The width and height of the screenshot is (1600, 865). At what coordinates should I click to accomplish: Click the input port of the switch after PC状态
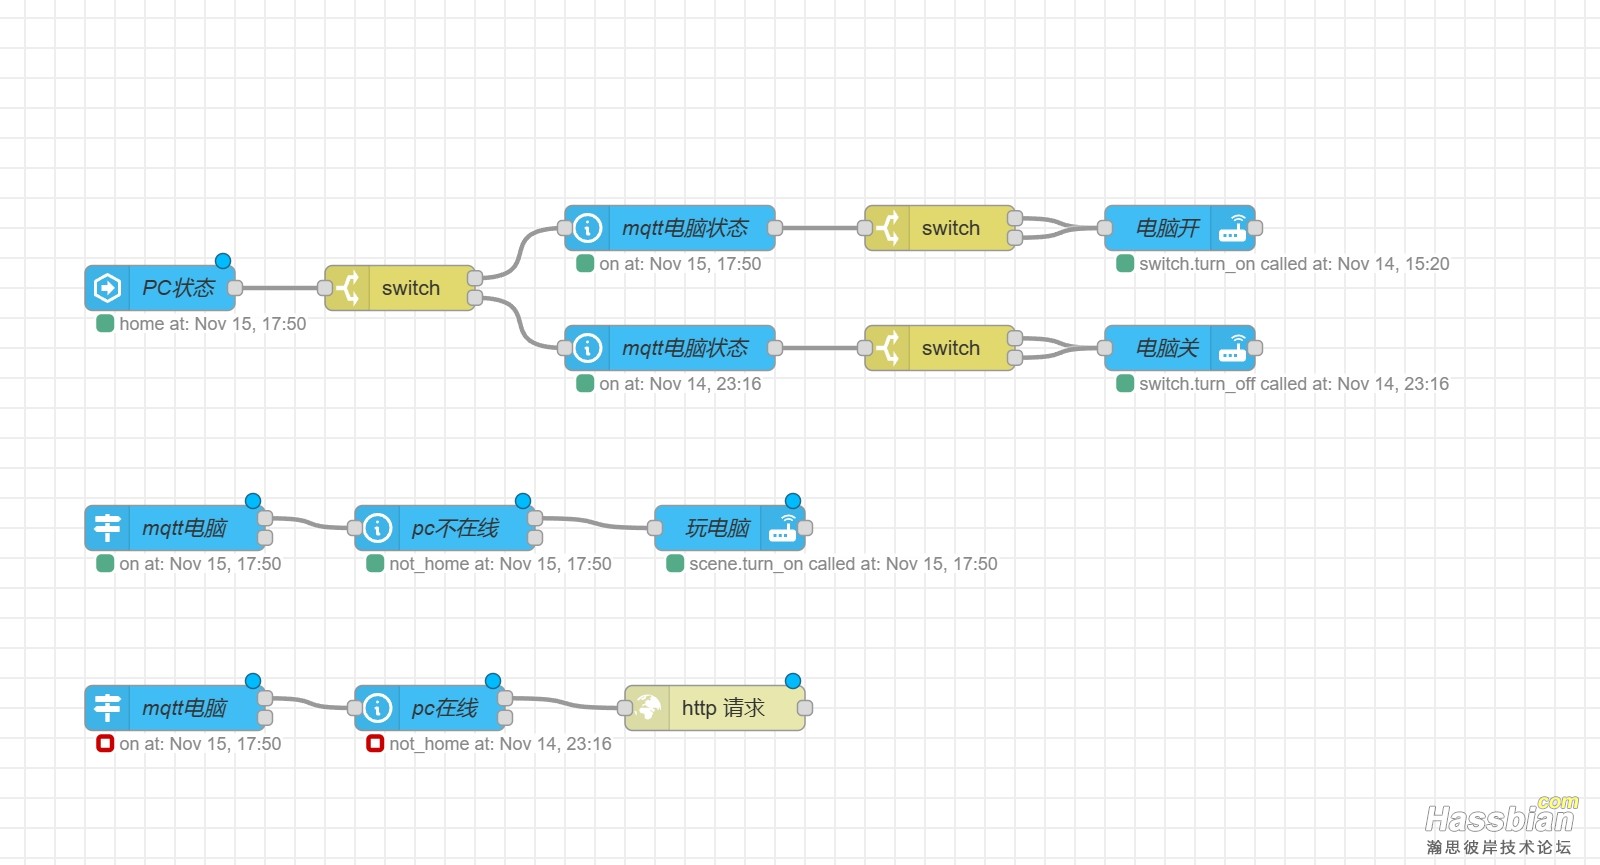coord(325,288)
